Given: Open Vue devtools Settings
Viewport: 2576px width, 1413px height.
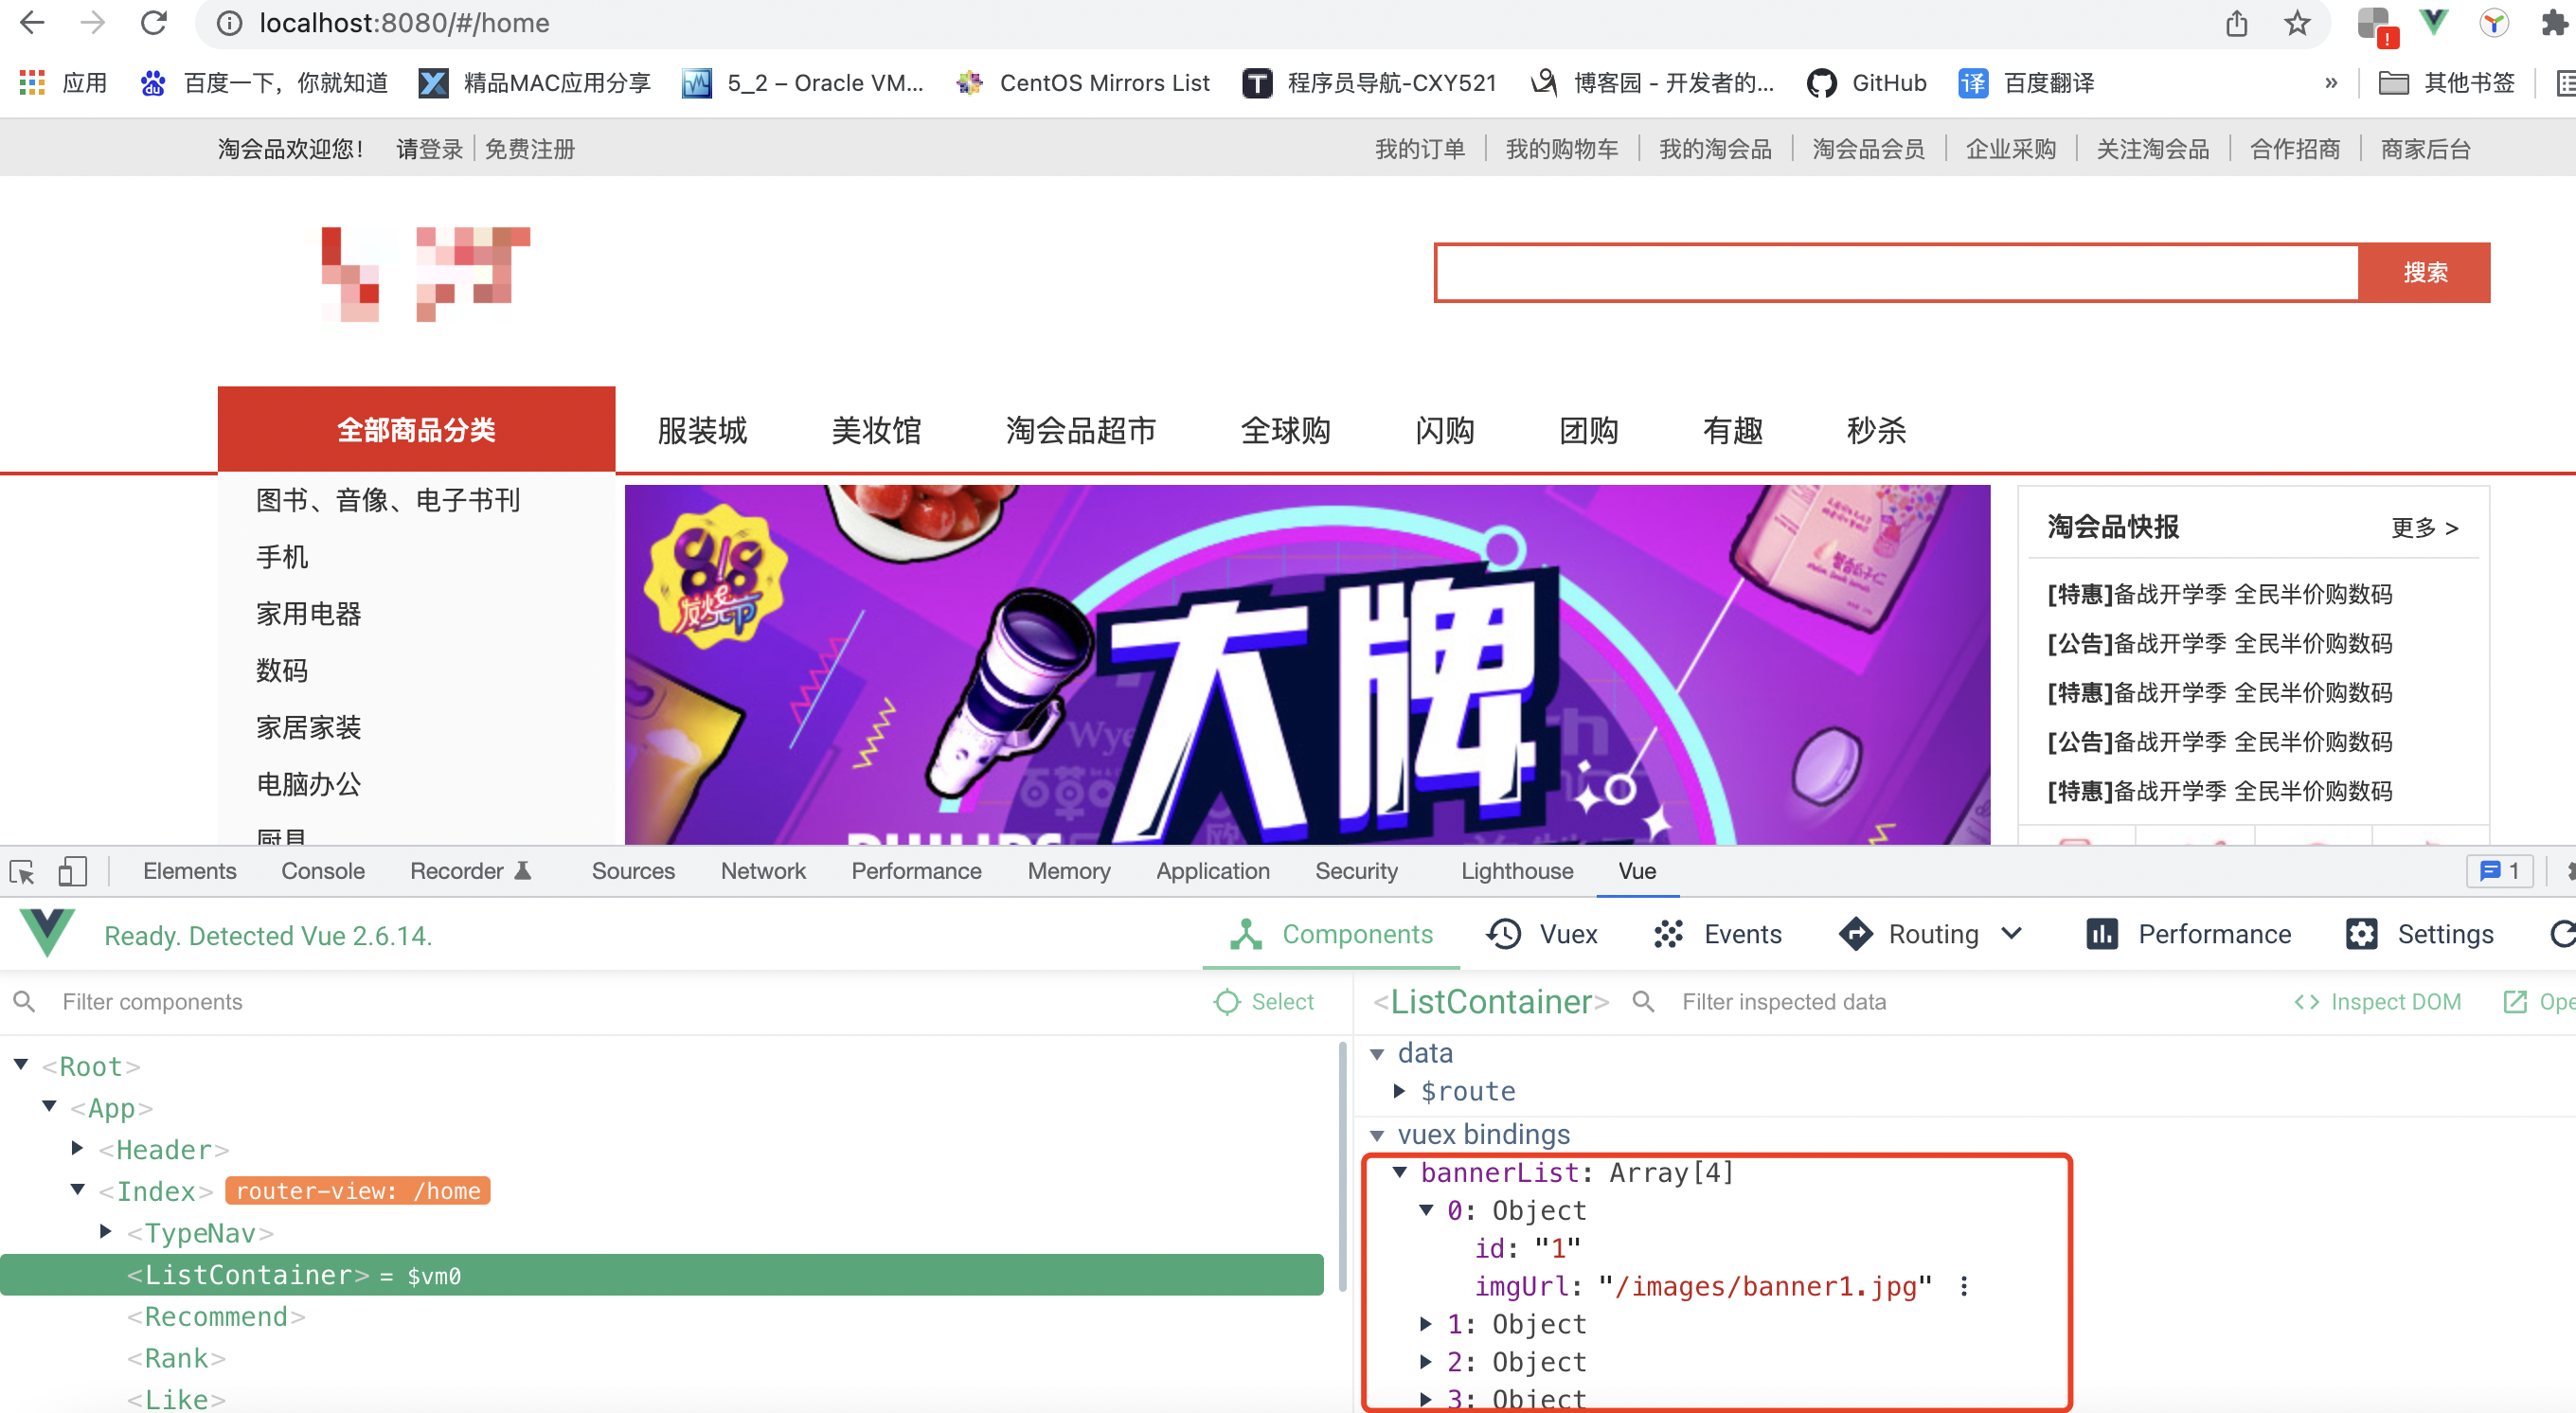Looking at the screenshot, I should click(x=2419, y=934).
